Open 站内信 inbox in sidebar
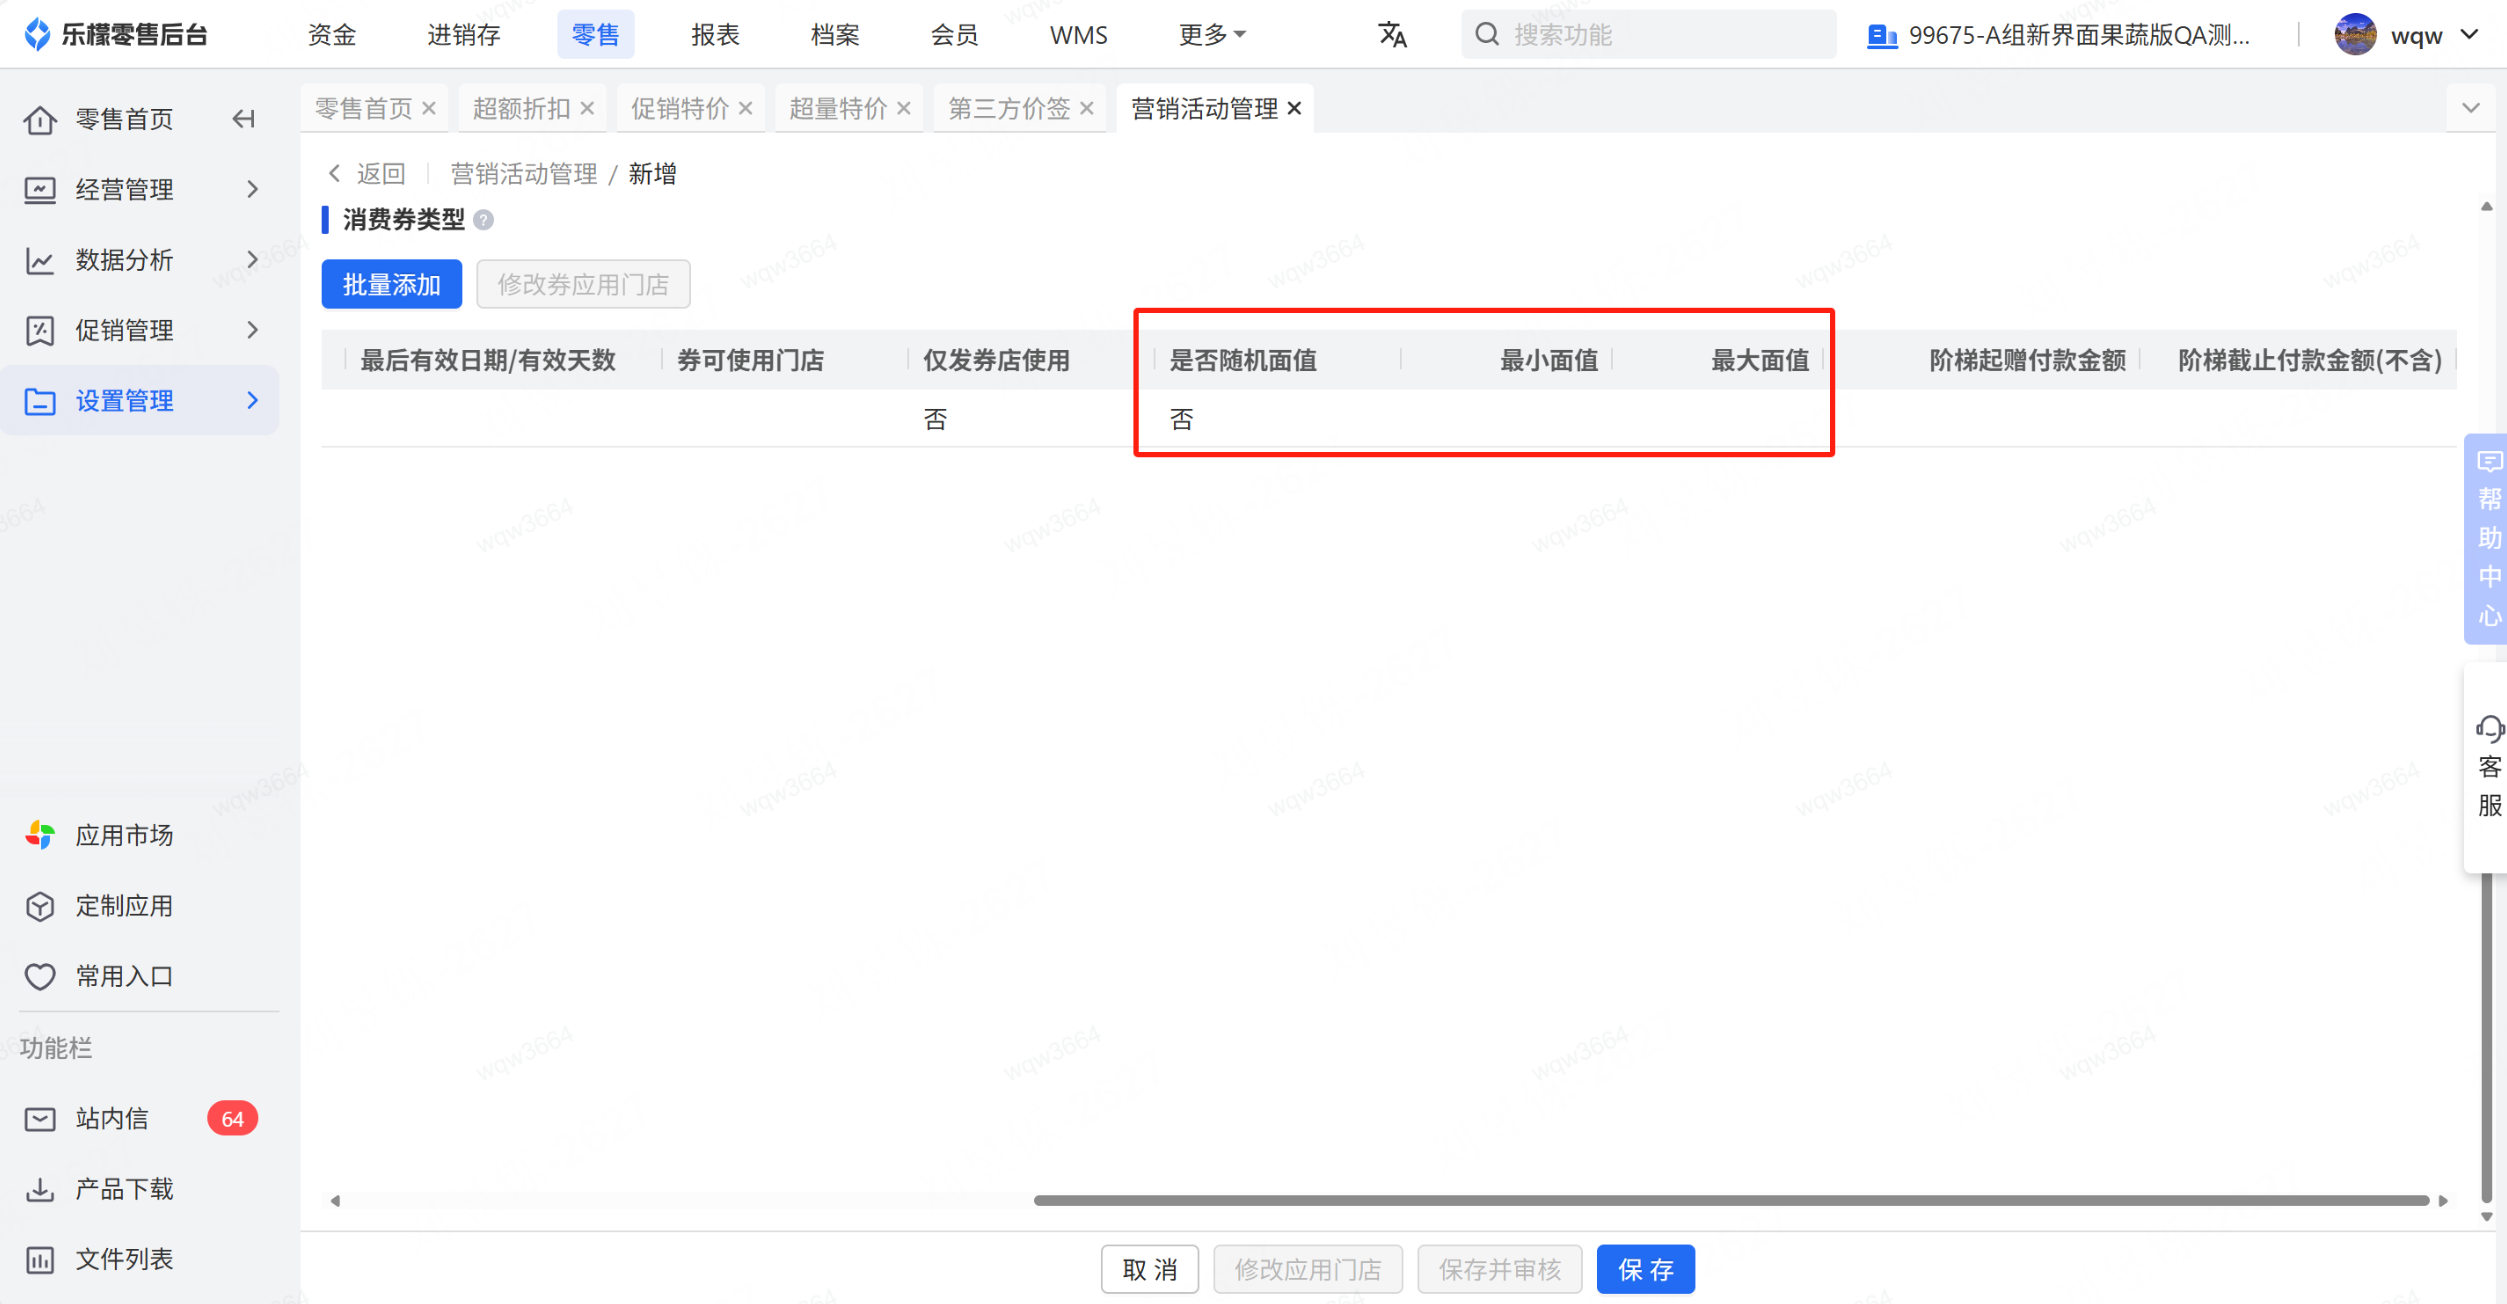2507x1304 pixels. pyautogui.click(x=112, y=1118)
